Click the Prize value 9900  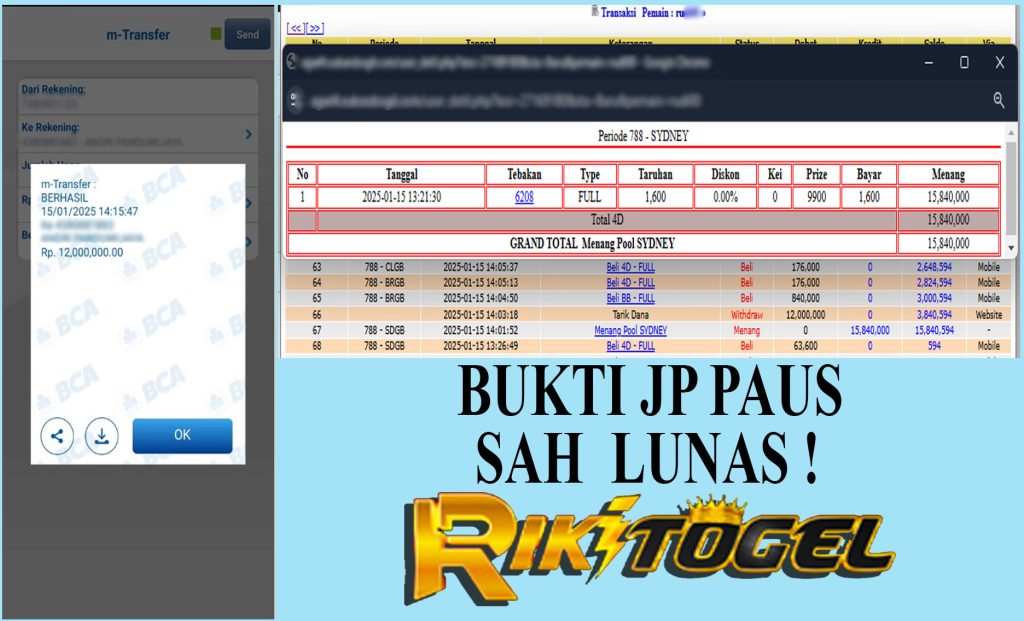pos(816,197)
